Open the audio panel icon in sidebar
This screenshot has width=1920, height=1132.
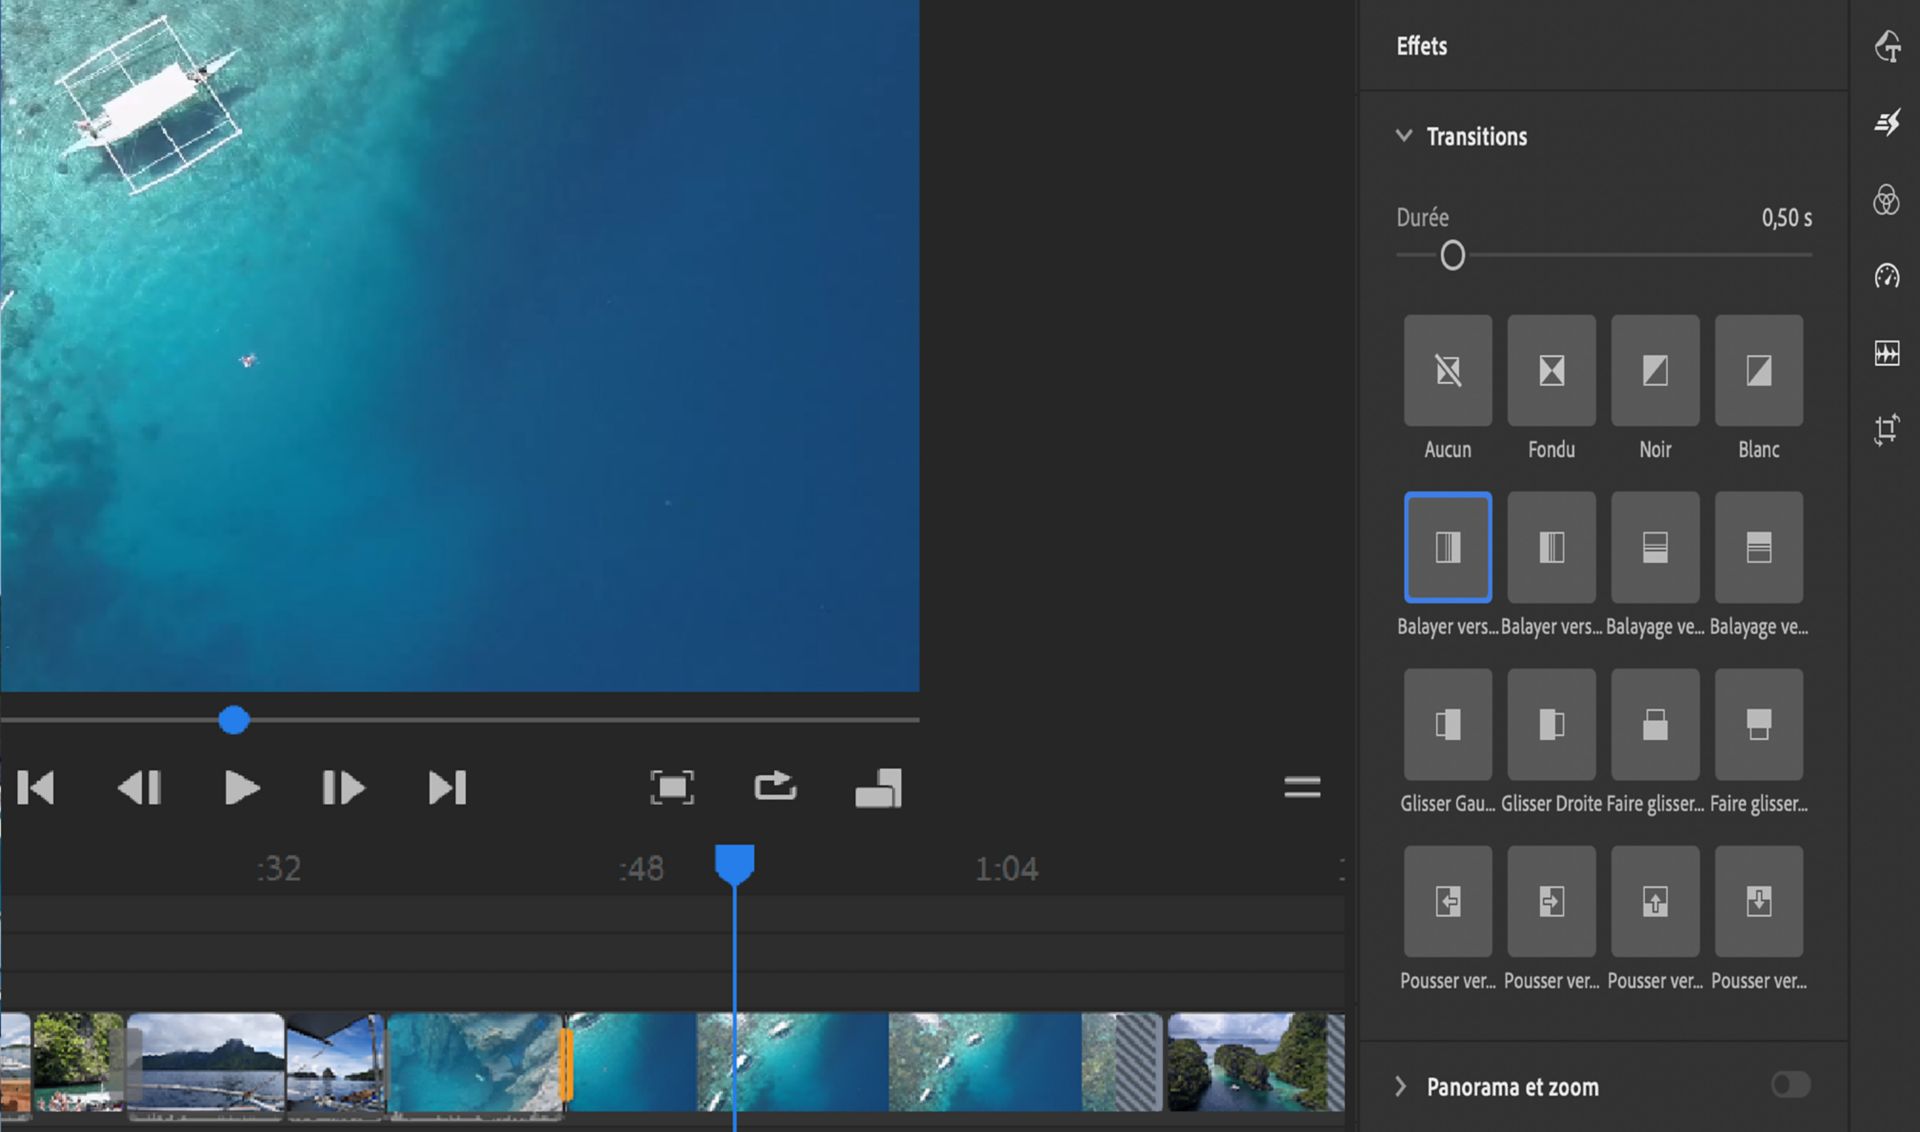click(x=1886, y=353)
